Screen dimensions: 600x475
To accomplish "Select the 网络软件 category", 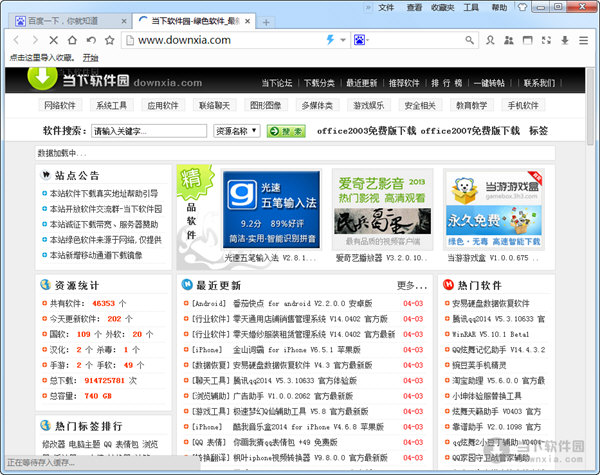I will click(60, 105).
